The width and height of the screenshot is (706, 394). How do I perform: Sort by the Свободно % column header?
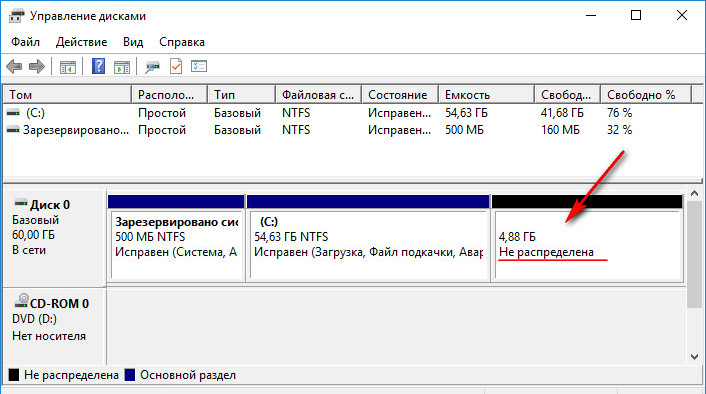(646, 95)
